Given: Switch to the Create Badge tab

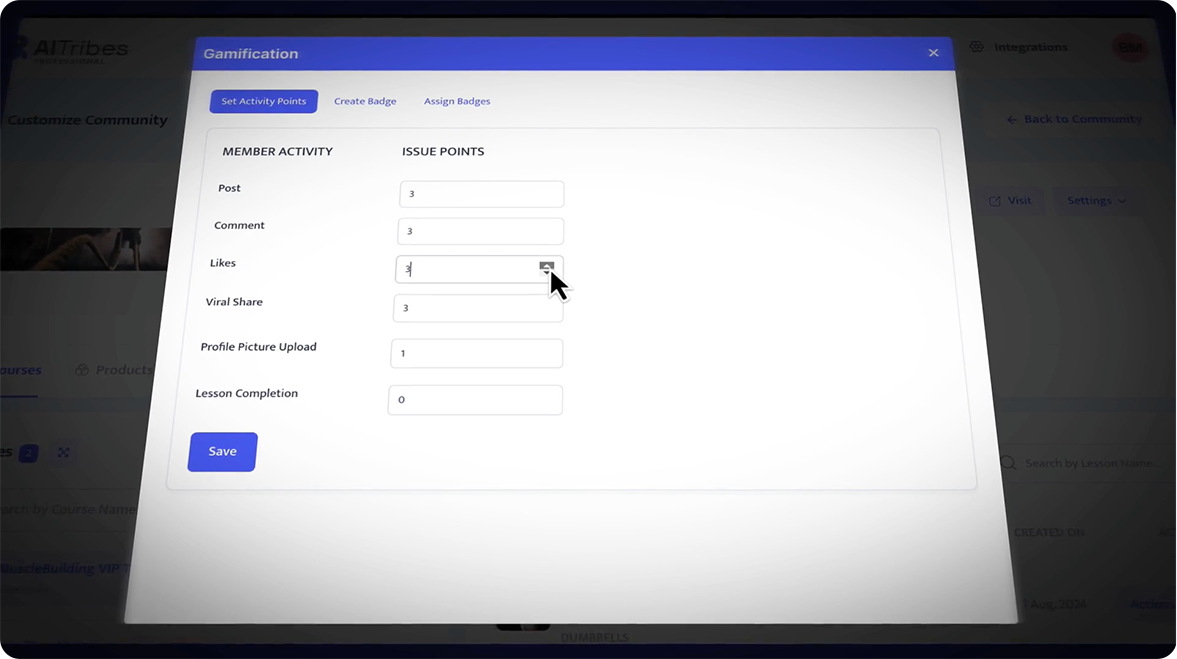Looking at the screenshot, I should [x=365, y=101].
